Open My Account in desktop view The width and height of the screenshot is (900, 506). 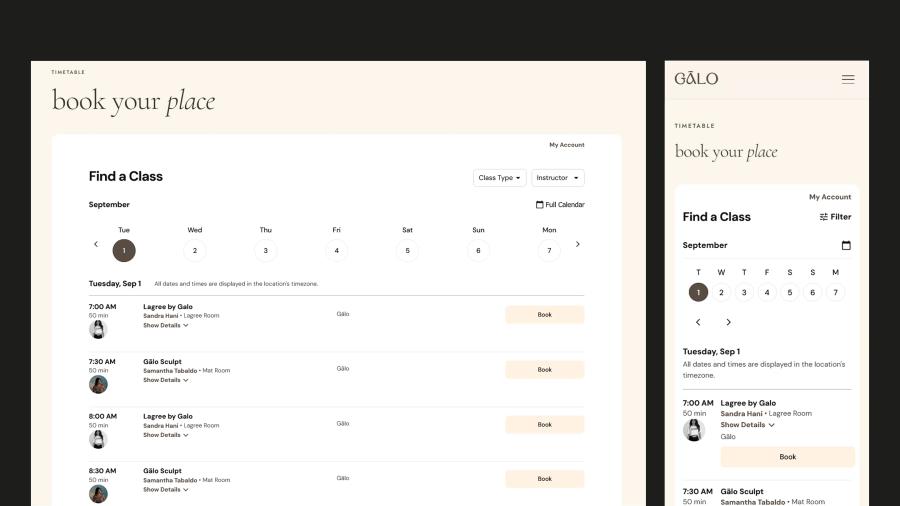tap(567, 145)
